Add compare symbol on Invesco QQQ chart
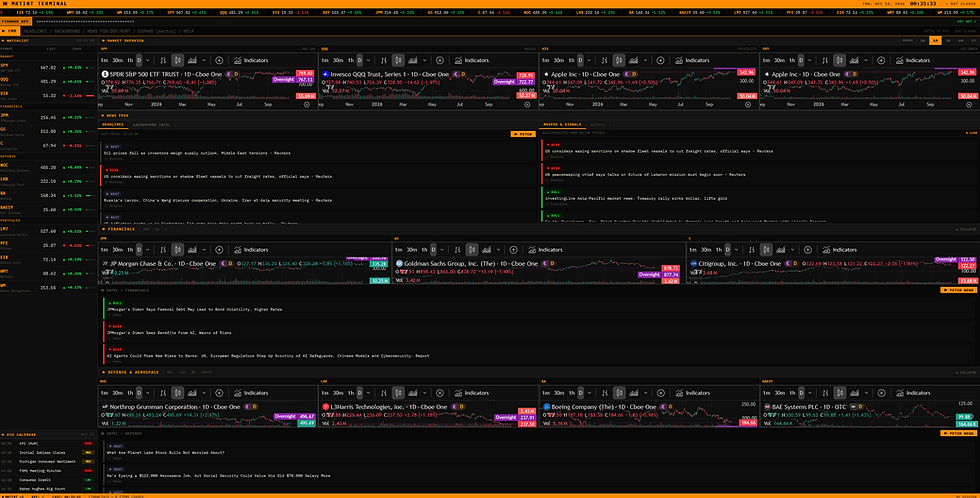The width and height of the screenshot is (980, 498). [x=440, y=60]
